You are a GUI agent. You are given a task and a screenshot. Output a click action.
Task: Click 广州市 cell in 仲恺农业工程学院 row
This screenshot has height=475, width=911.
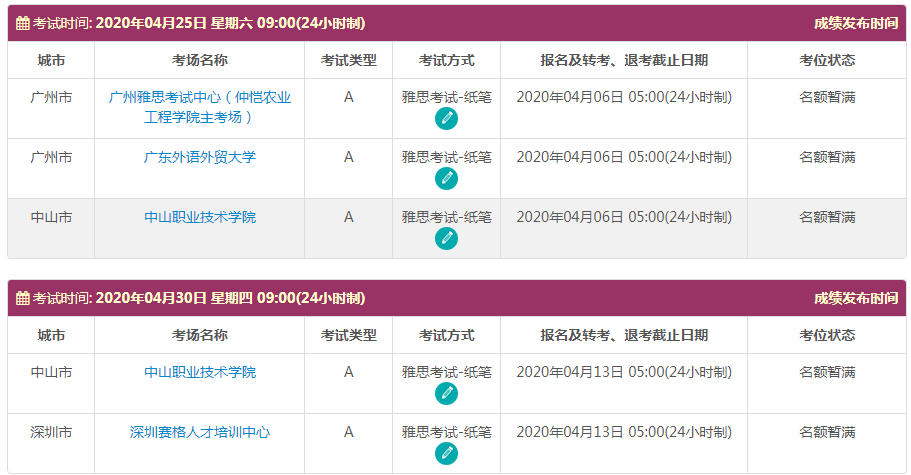tap(51, 98)
